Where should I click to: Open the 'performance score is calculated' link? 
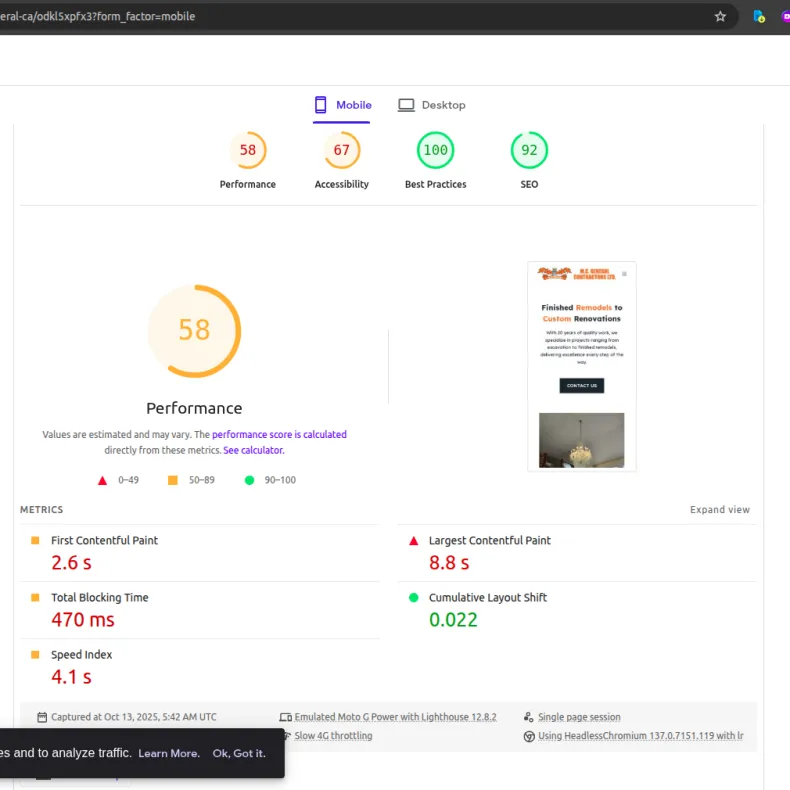(x=279, y=435)
